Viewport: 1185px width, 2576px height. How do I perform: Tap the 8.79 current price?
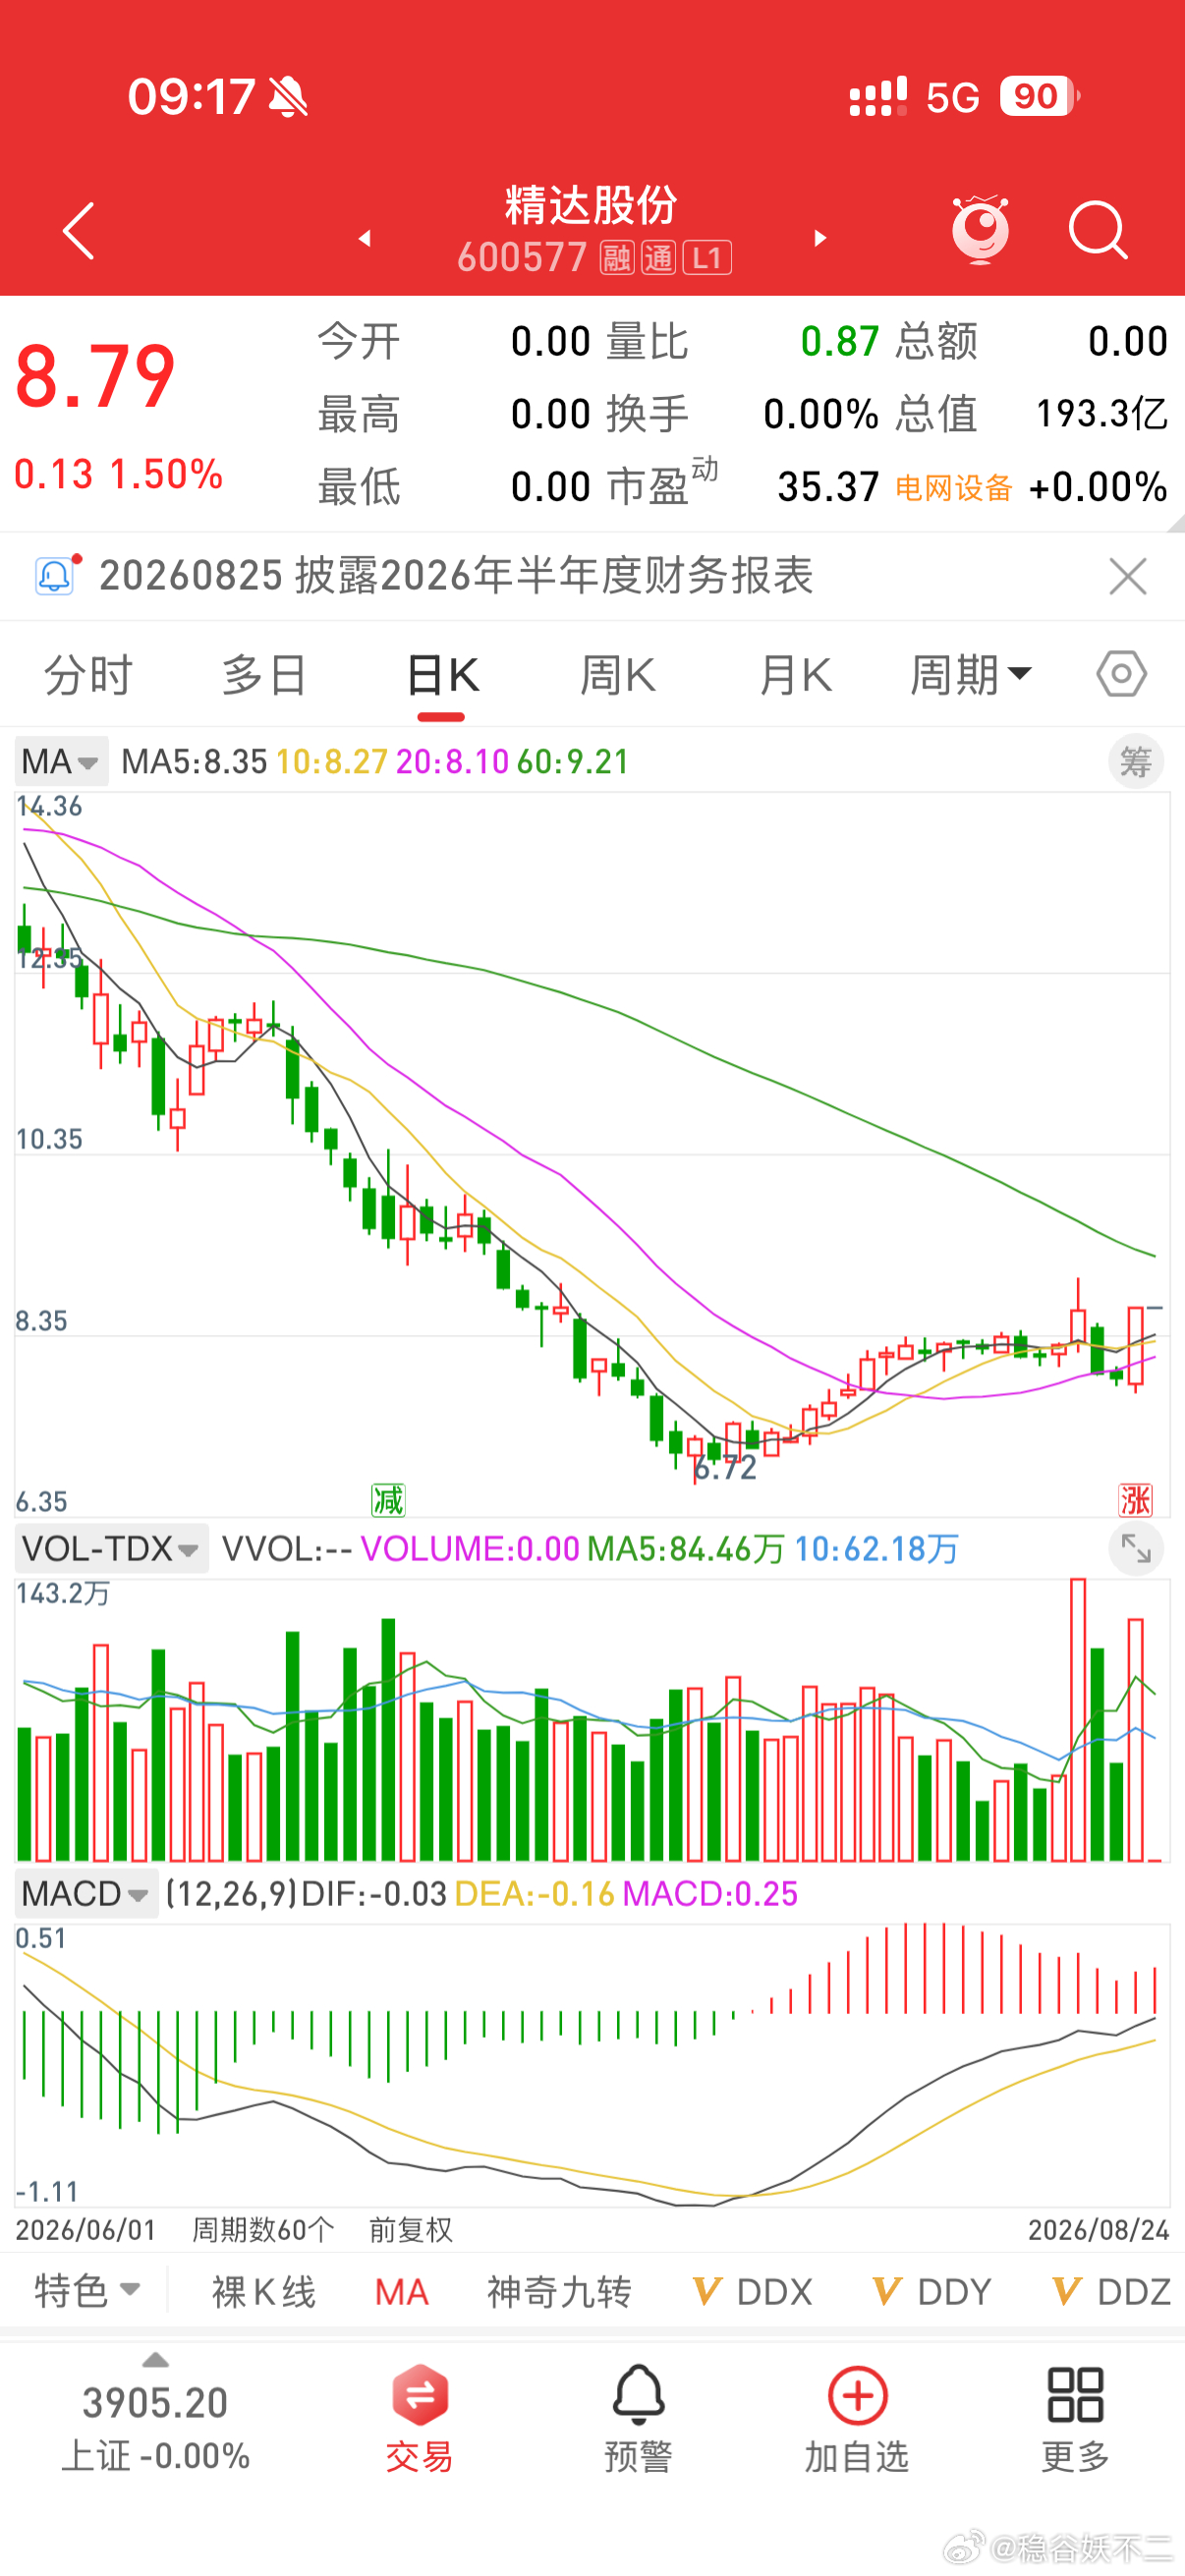pyautogui.click(x=95, y=377)
